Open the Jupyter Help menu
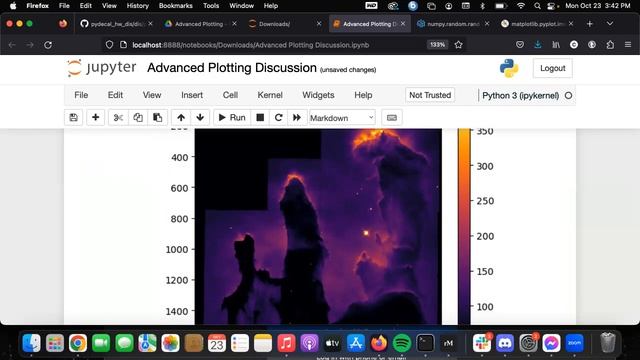Screen dimensions: 640x360 (363, 95)
